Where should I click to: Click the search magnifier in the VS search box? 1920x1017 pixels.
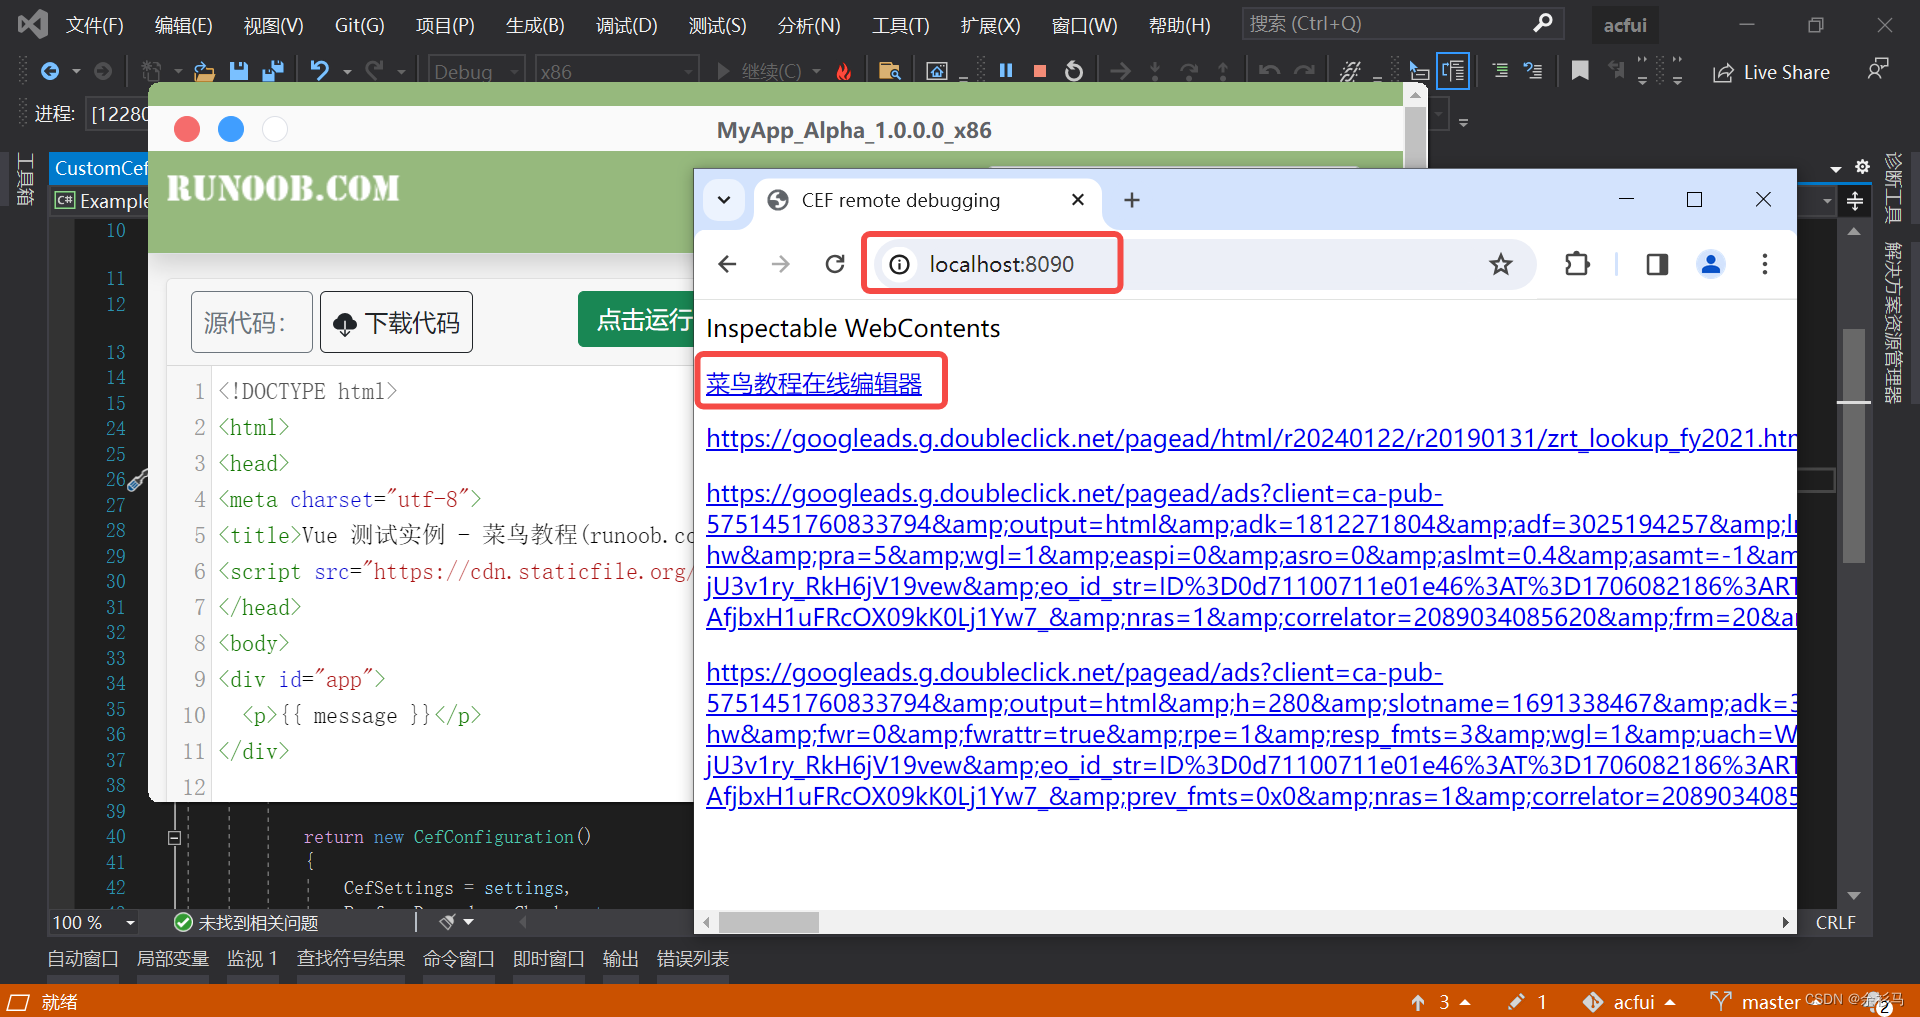pyautogui.click(x=1543, y=23)
